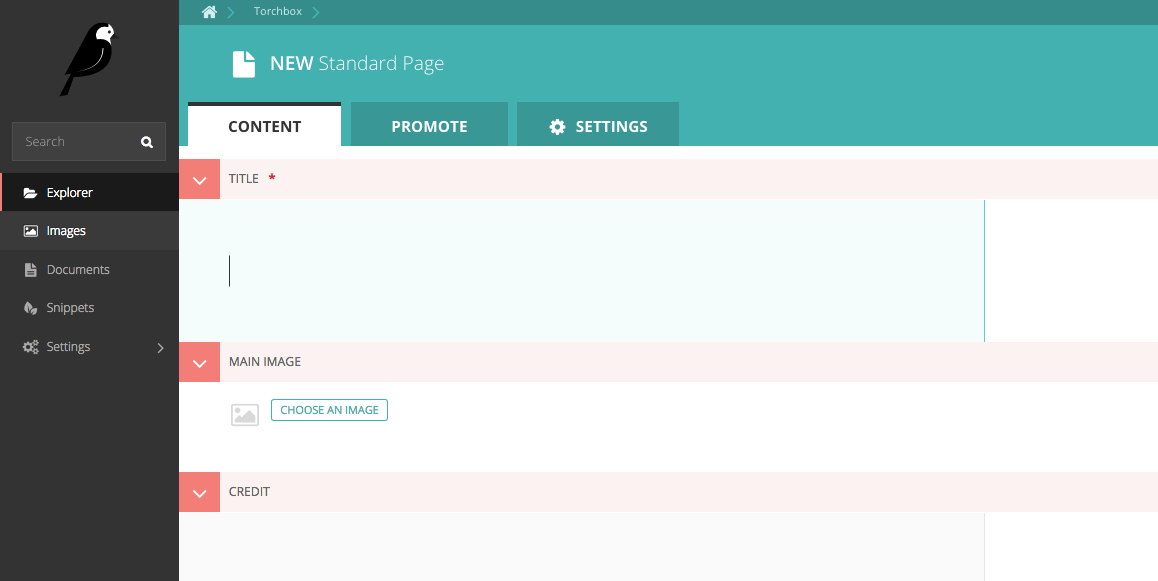This screenshot has height=581, width=1158.
Task: Click the page icon beside New Standard Page
Action: tap(244, 64)
